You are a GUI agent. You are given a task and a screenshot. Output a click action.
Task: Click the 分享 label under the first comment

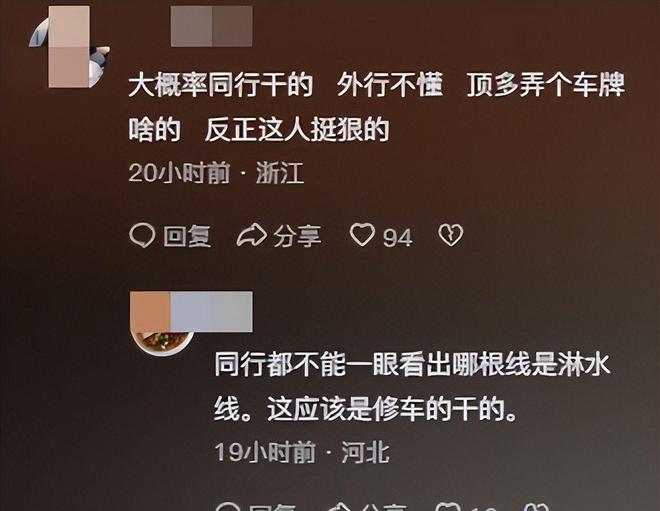click(x=297, y=236)
